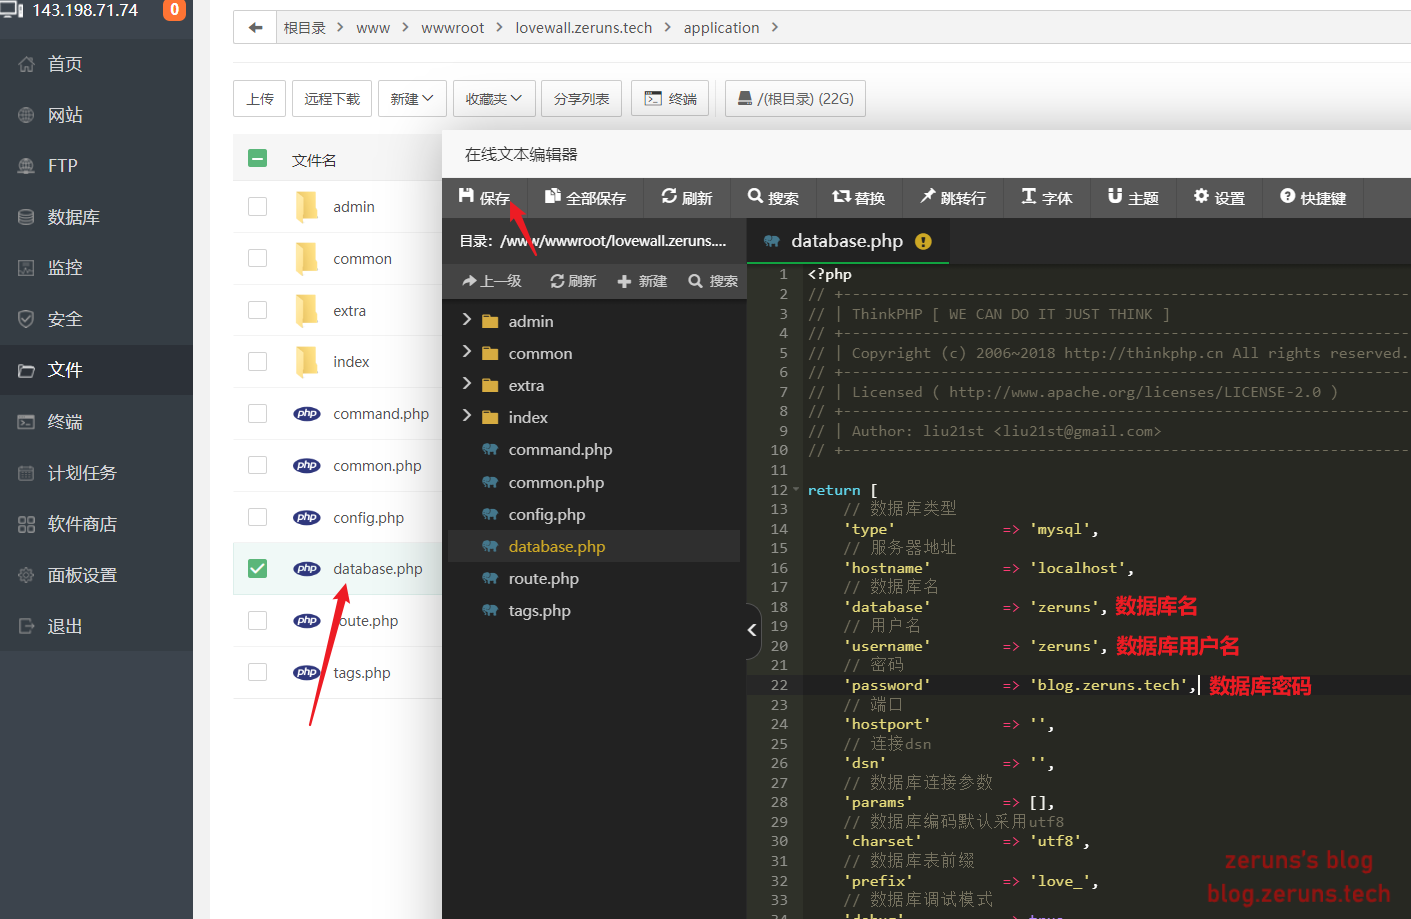The width and height of the screenshot is (1411, 919).
Task: Refresh editor using 刷新 in top toolbar
Action: click(687, 198)
